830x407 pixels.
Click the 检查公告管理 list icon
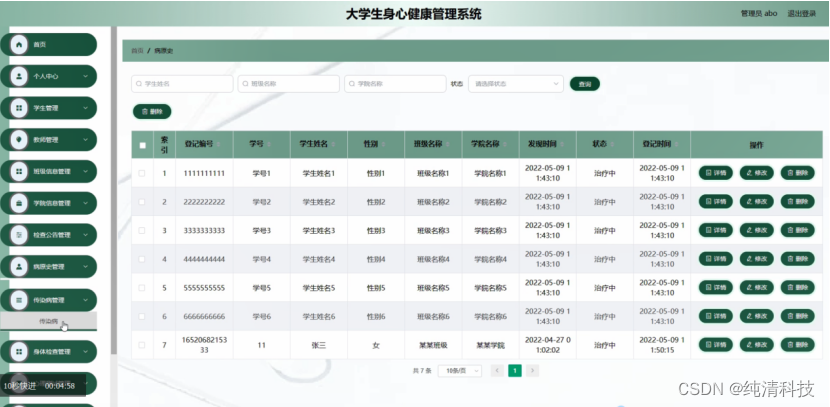coord(19,235)
